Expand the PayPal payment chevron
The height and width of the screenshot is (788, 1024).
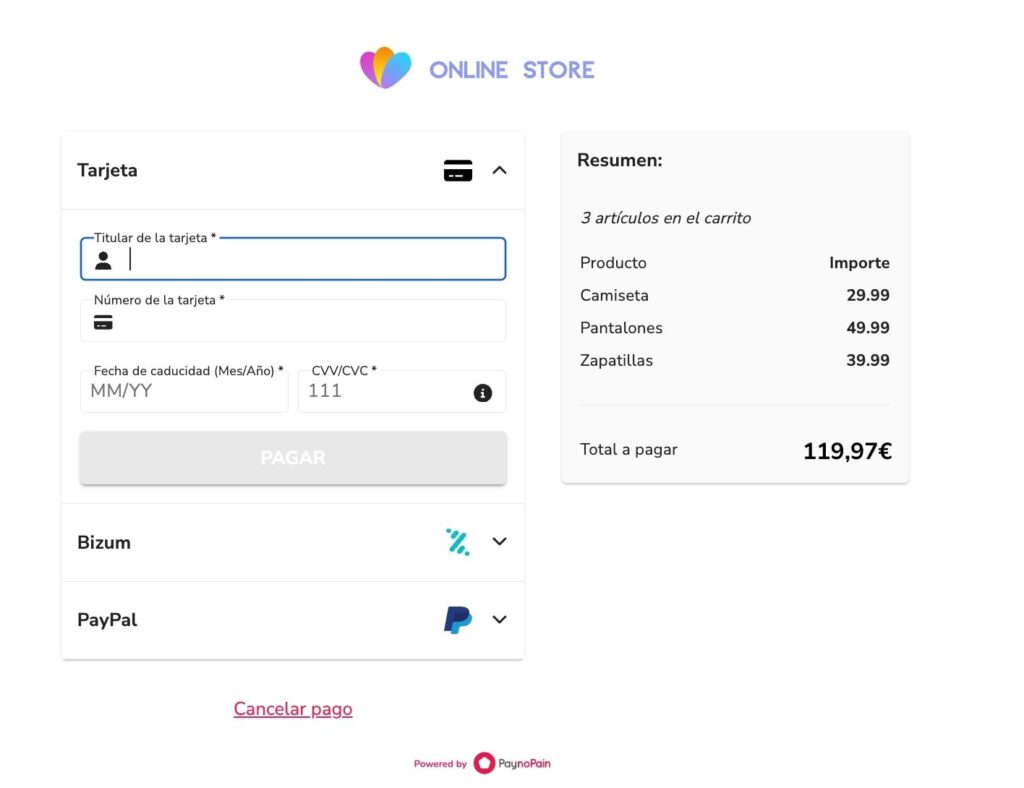coord(500,620)
